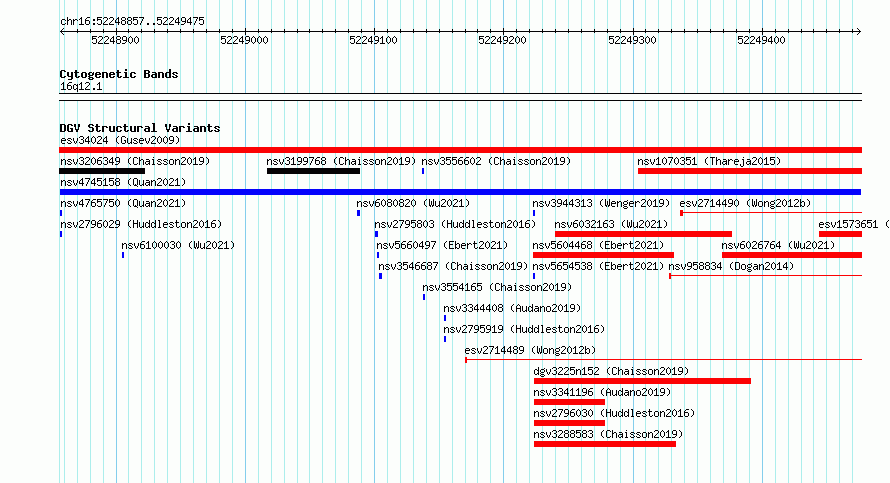Select the red nsv1070351 variant bar

pyautogui.click(x=750, y=171)
